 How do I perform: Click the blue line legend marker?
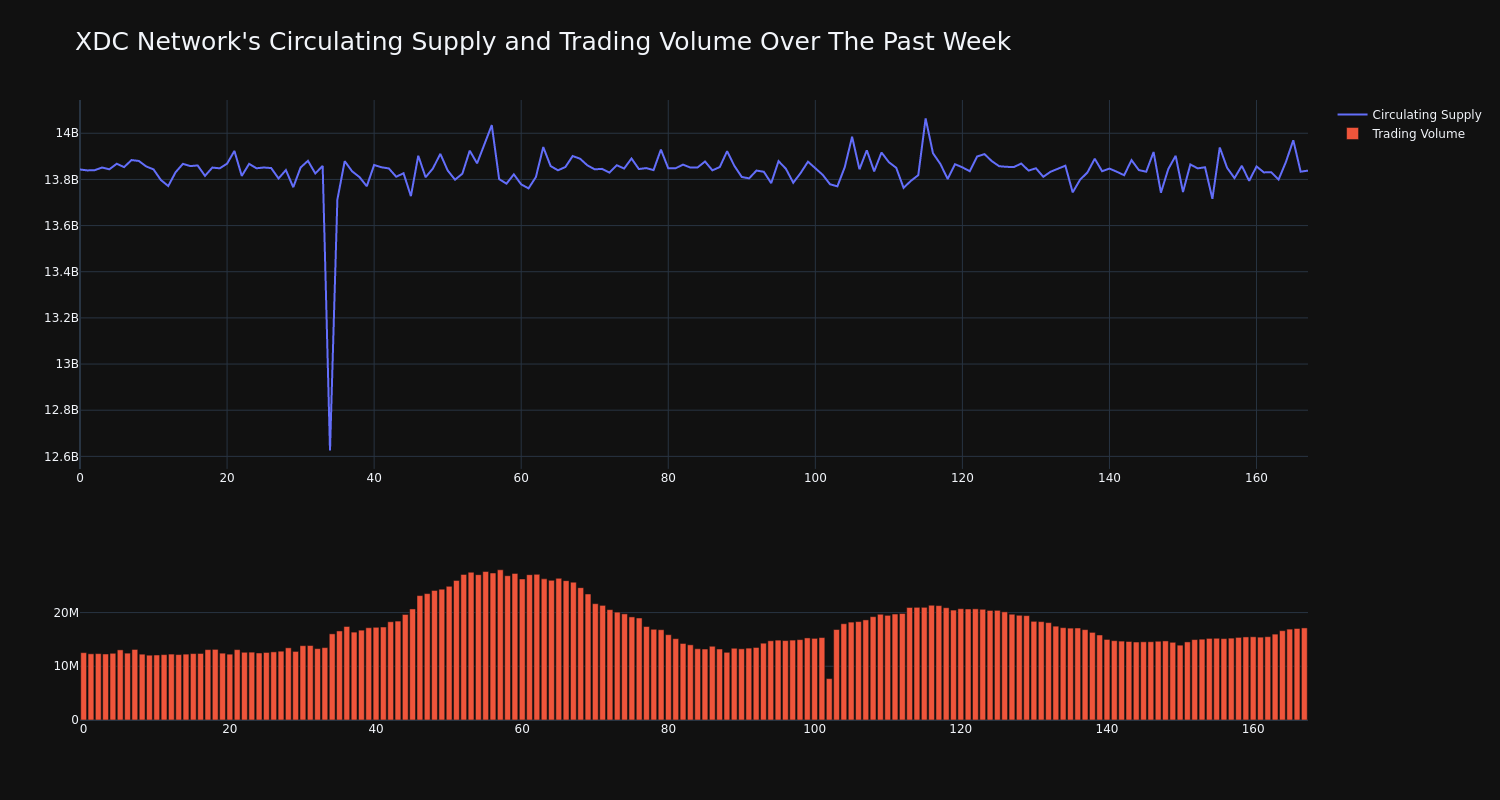pos(1352,115)
